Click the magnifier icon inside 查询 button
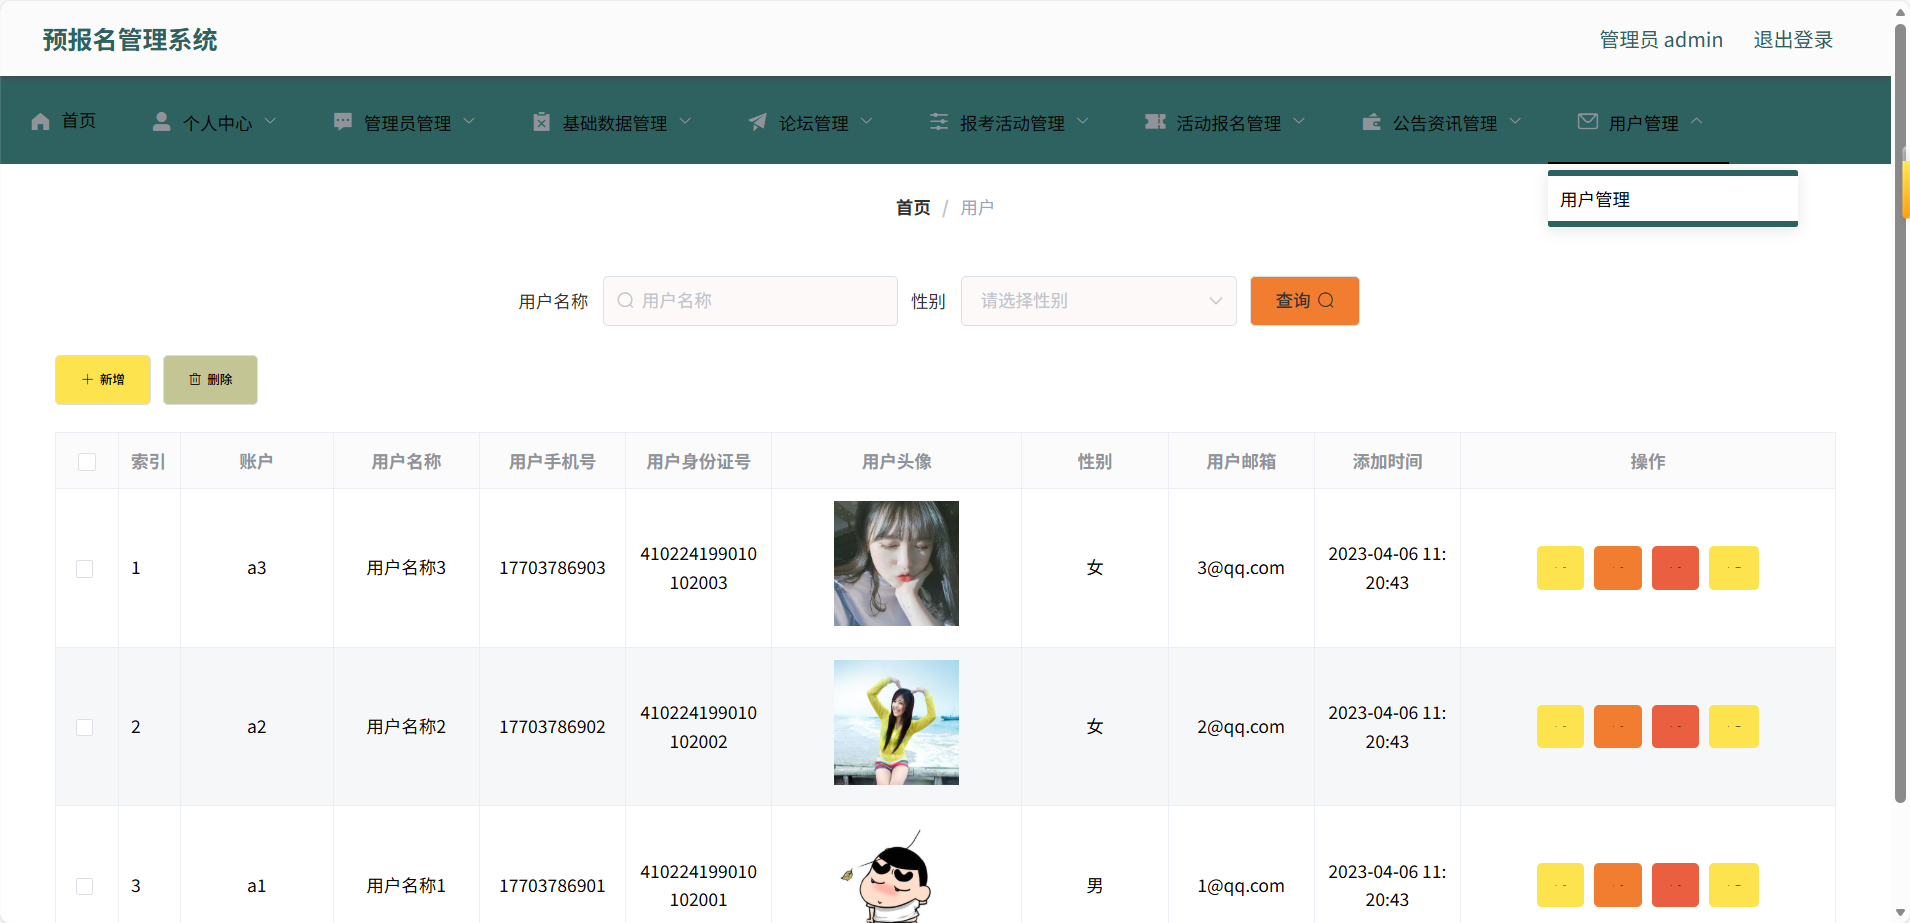This screenshot has height=923, width=1910. (x=1326, y=300)
